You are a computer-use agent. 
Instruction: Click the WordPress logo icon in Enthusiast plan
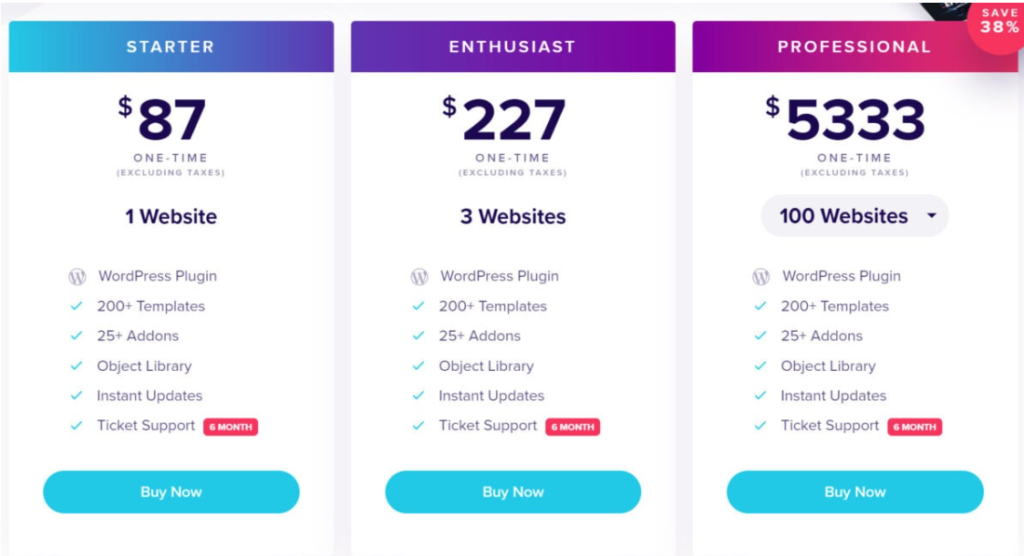419,276
